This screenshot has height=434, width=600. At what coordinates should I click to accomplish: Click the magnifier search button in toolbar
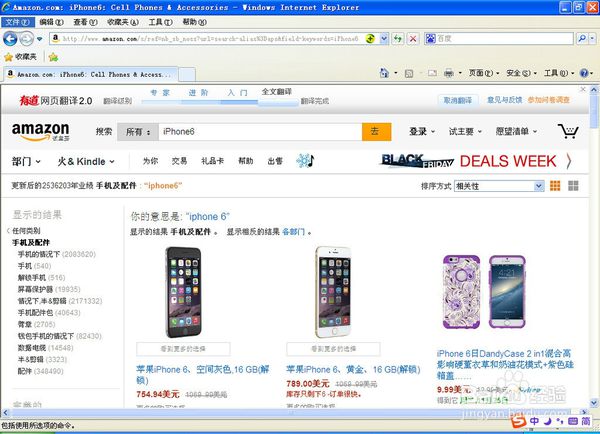pos(581,39)
